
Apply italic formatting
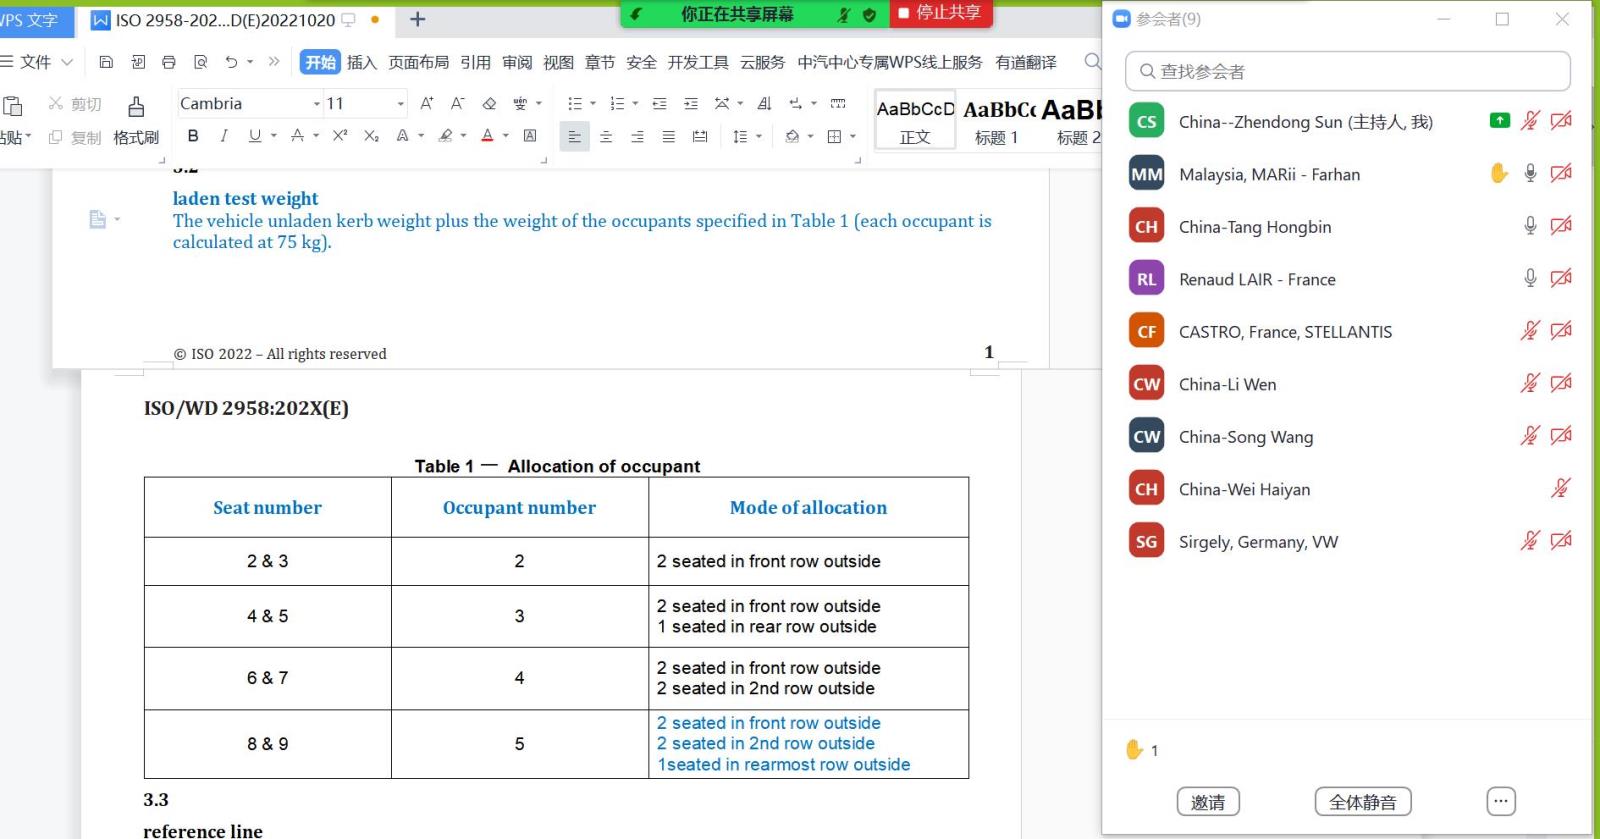coord(224,136)
